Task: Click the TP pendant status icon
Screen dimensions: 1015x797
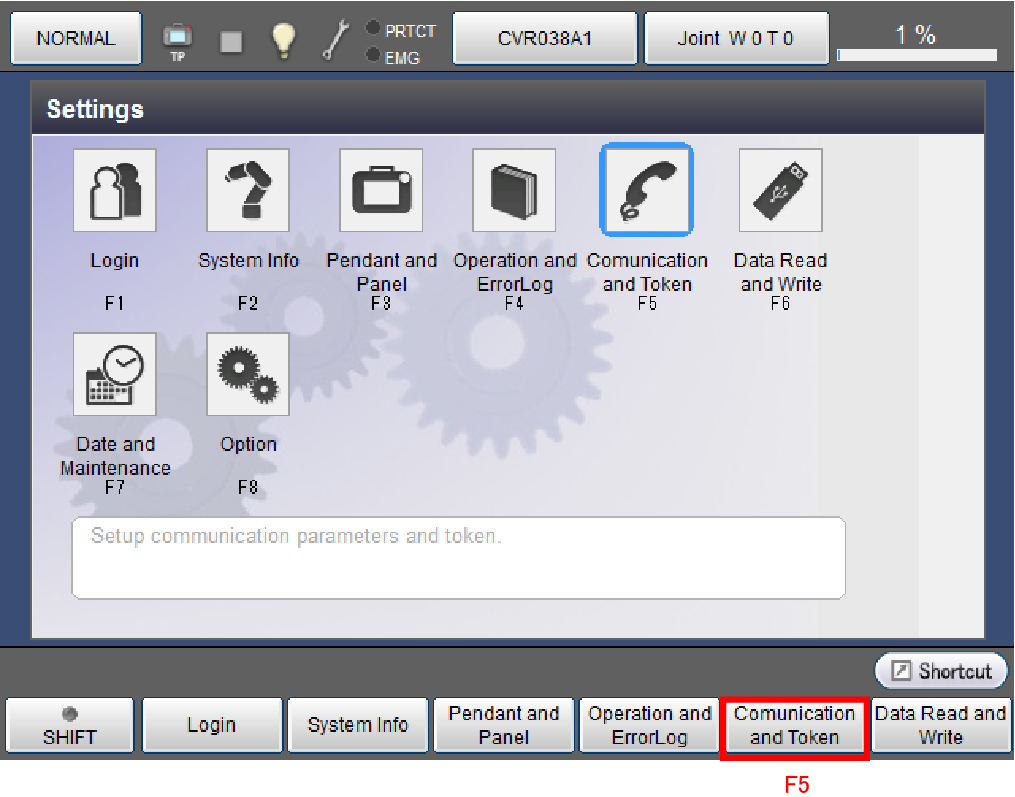Action: pyautogui.click(x=177, y=39)
